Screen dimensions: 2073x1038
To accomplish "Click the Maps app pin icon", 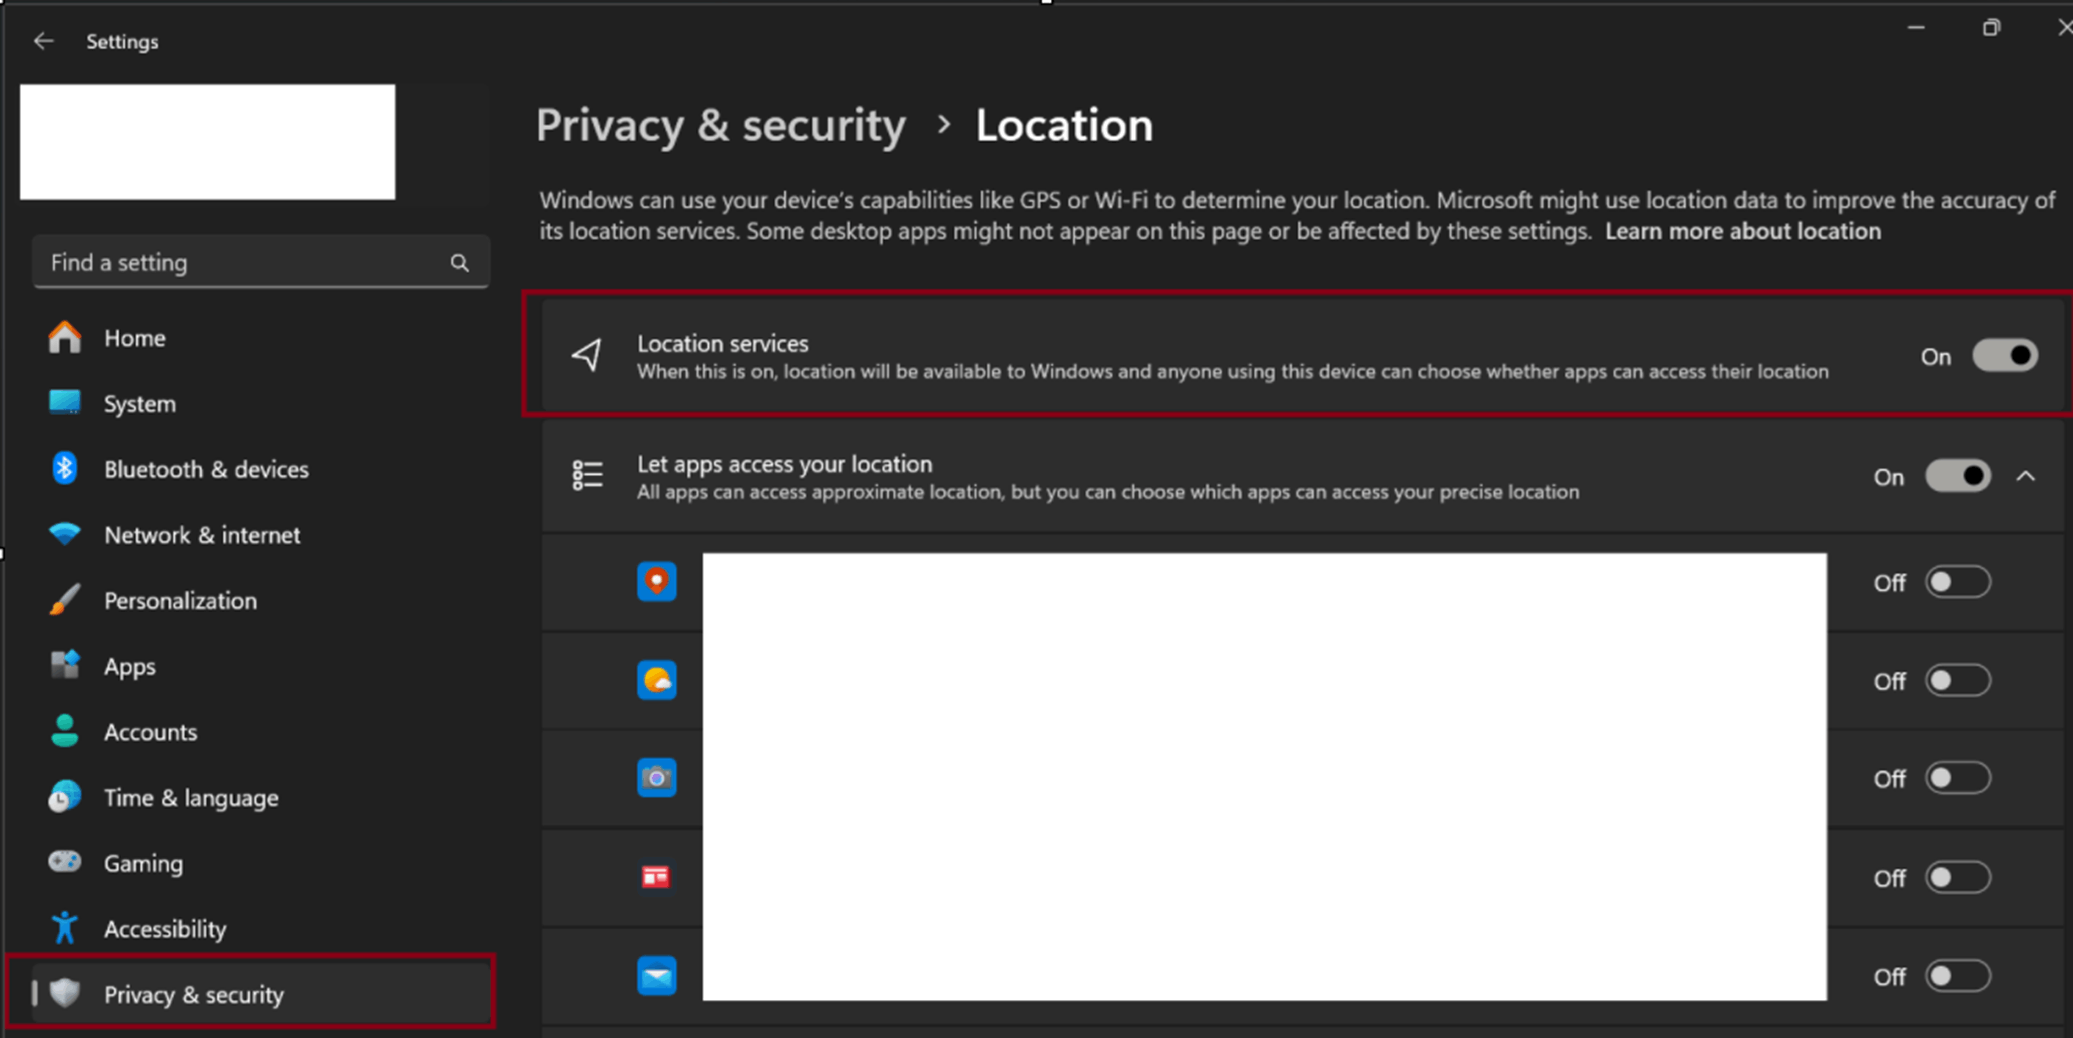I will pos(657,582).
